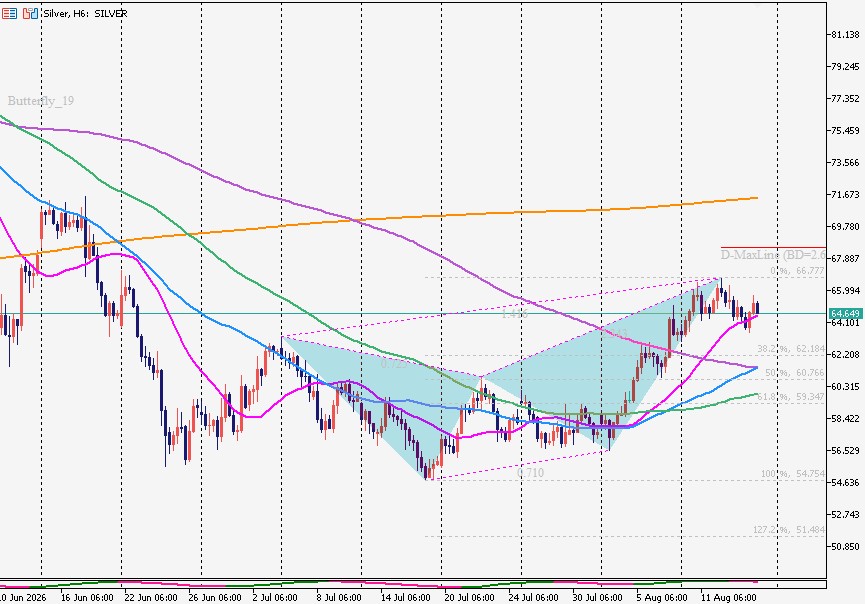This screenshot has width=865, height=604.
Task: Click the '2 Jul 06:00' time label
Action: (275, 598)
